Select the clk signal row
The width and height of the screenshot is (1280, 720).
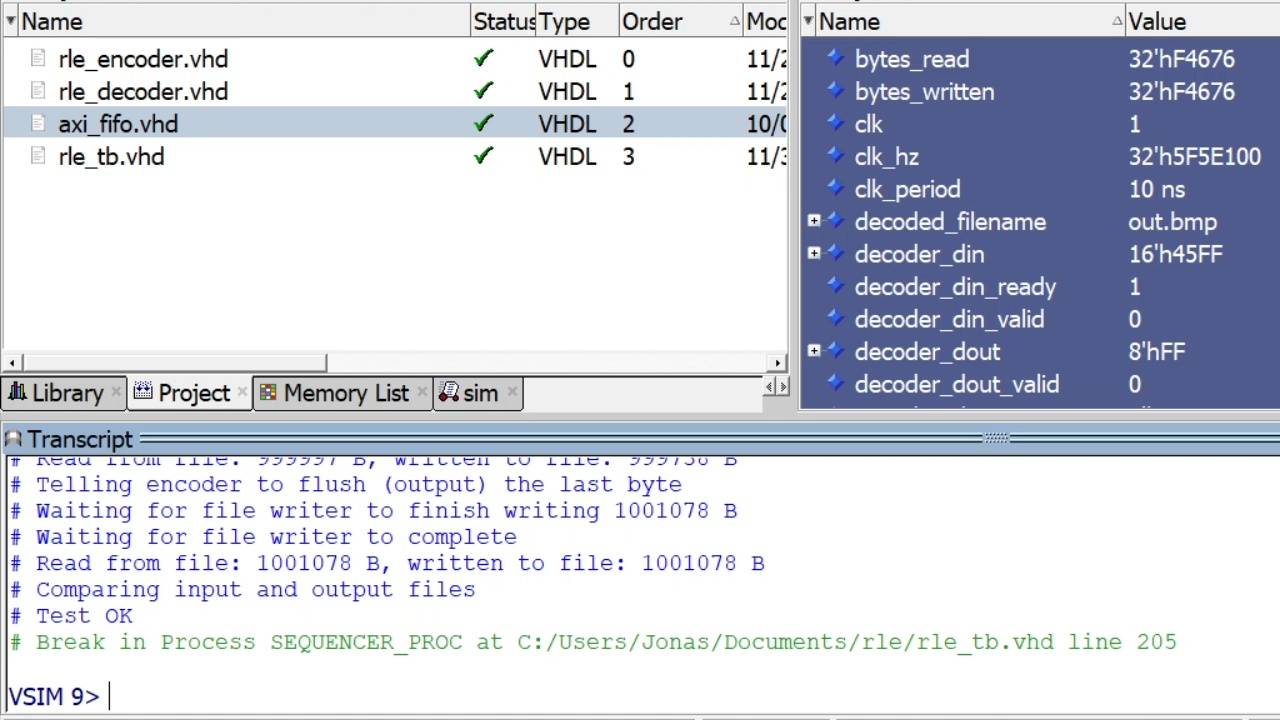coord(1040,124)
